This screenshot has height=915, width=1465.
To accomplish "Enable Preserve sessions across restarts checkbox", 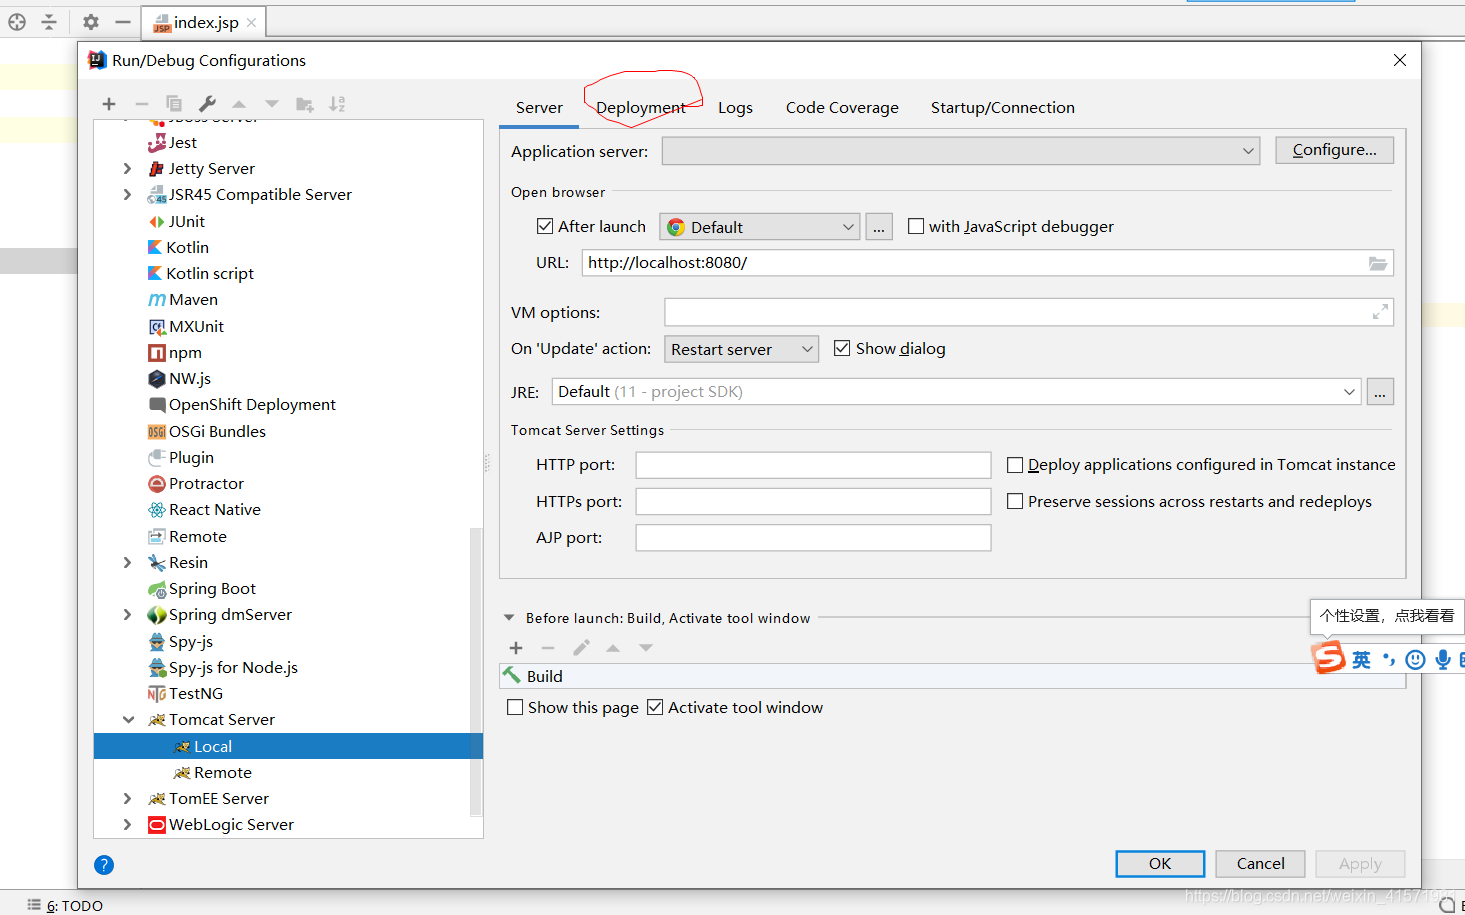I will pos(1015,501).
